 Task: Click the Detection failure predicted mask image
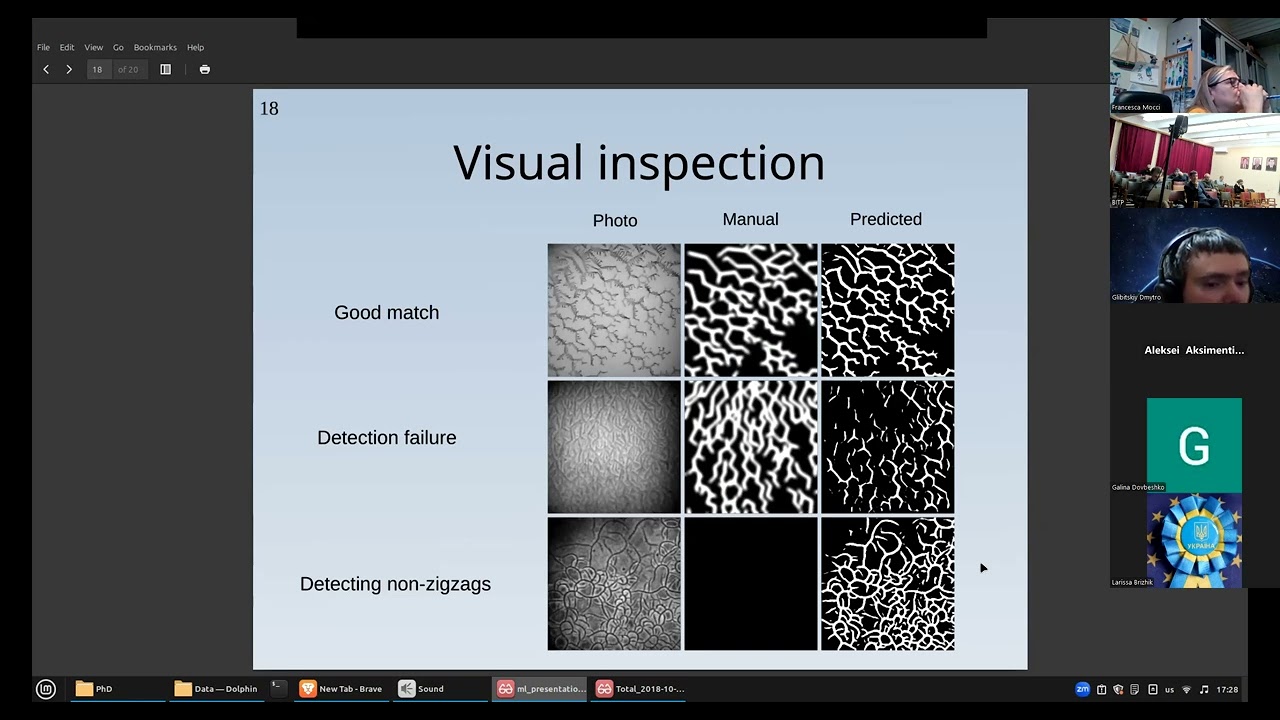[888, 447]
